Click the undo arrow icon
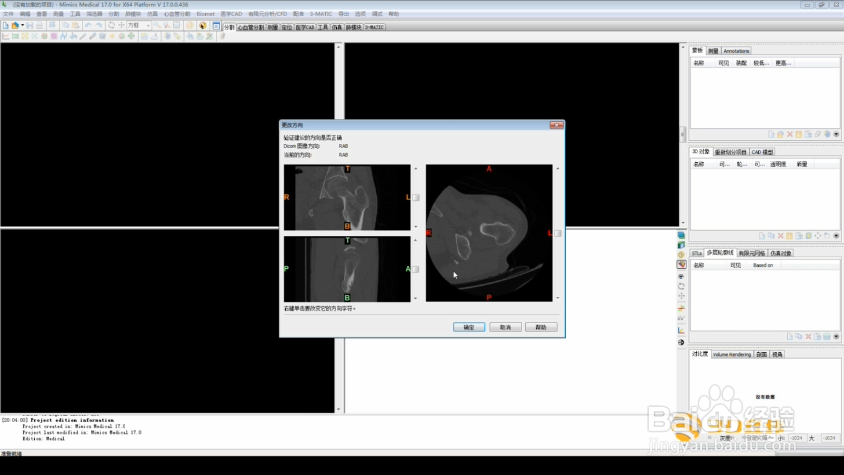The width and height of the screenshot is (844, 475). click(x=88, y=25)
